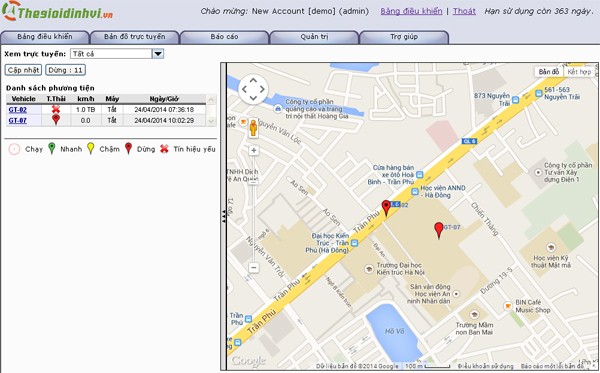Open the Điều khoản sử dụng map link

coord(486,366)
